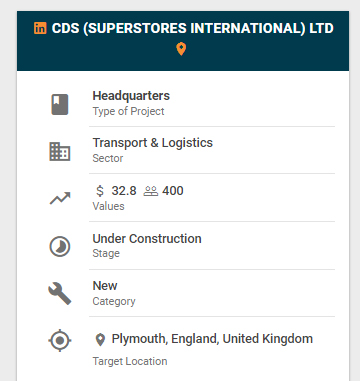Viewport: 360px width, 381px height.
Task: Click the people icon beside 400
Action: point(150,191)
